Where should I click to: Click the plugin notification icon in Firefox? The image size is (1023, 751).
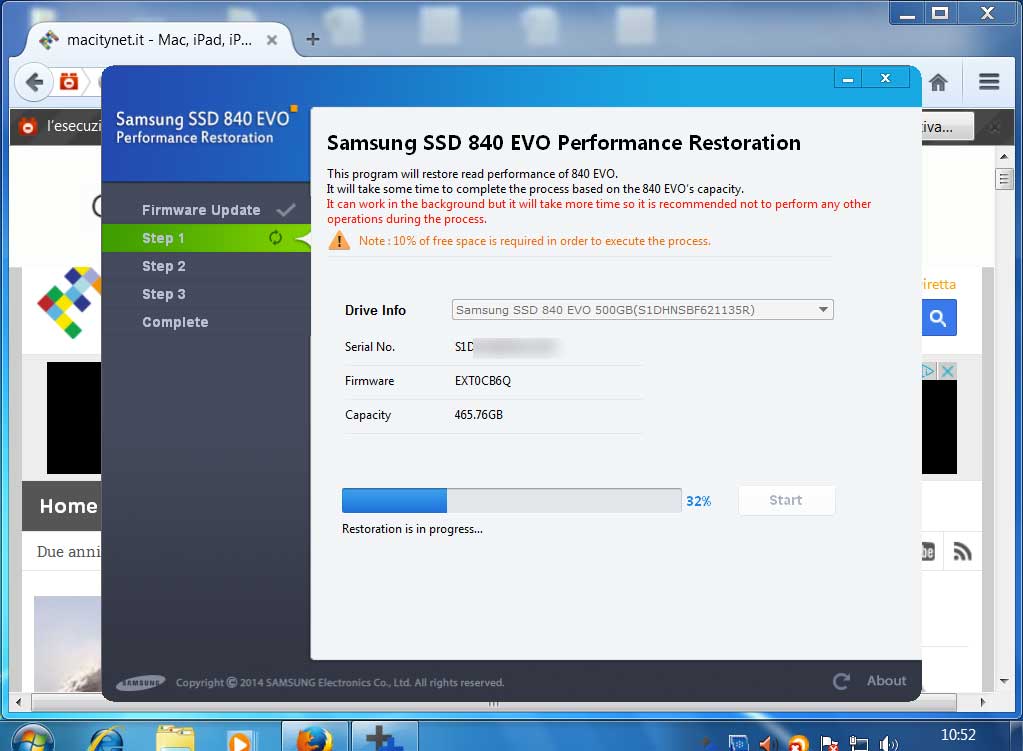pos(27,126)
